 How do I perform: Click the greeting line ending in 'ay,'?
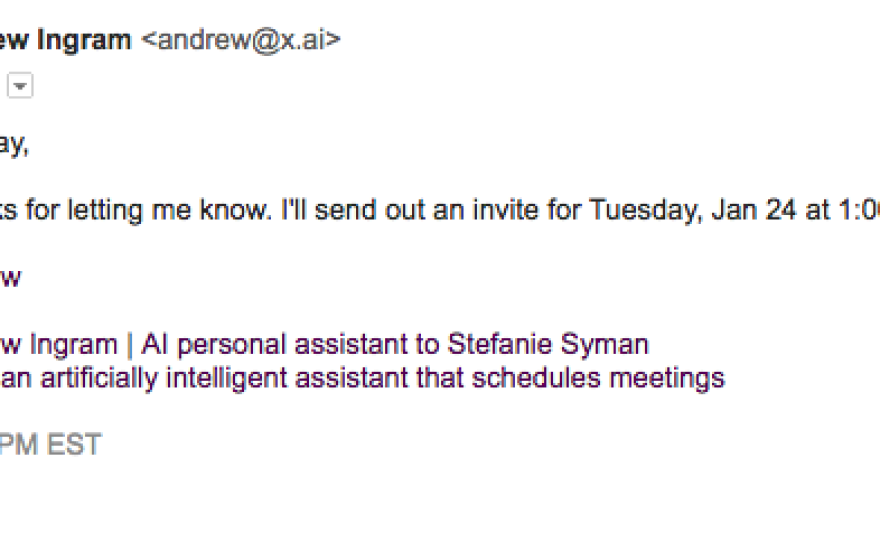14,145
